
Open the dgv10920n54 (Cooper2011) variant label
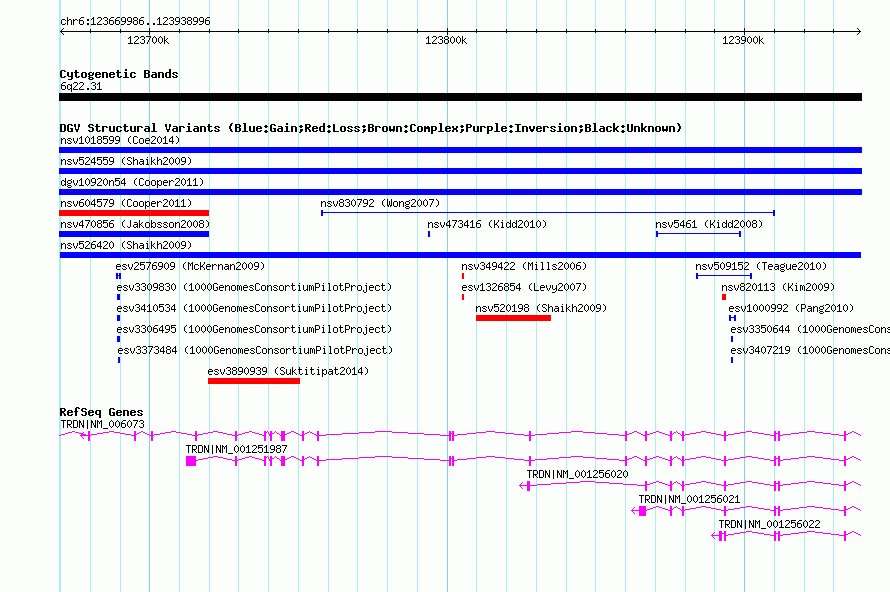click(132, 182)
